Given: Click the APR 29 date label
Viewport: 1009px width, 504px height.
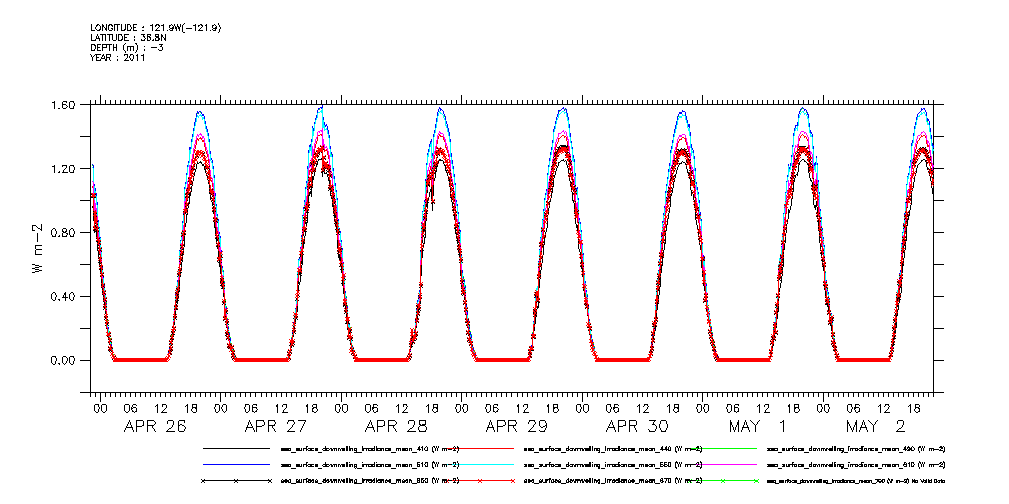Looking at the screenshot, I should 515,427.
